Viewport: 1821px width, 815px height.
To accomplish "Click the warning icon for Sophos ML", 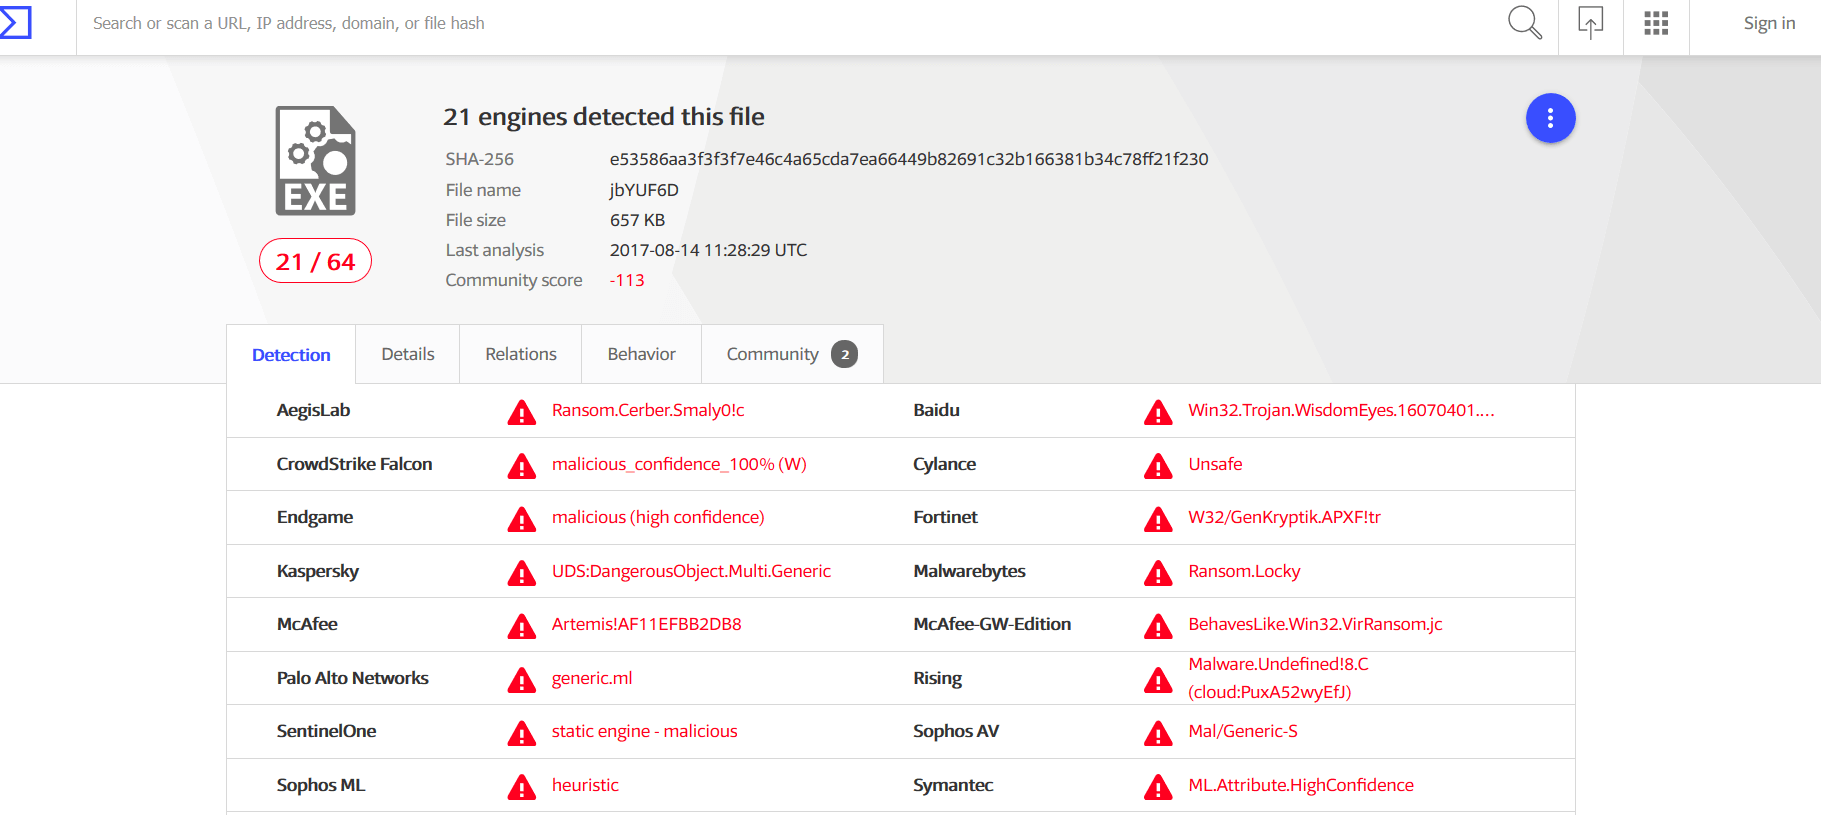I will click(x=521, y=787).
